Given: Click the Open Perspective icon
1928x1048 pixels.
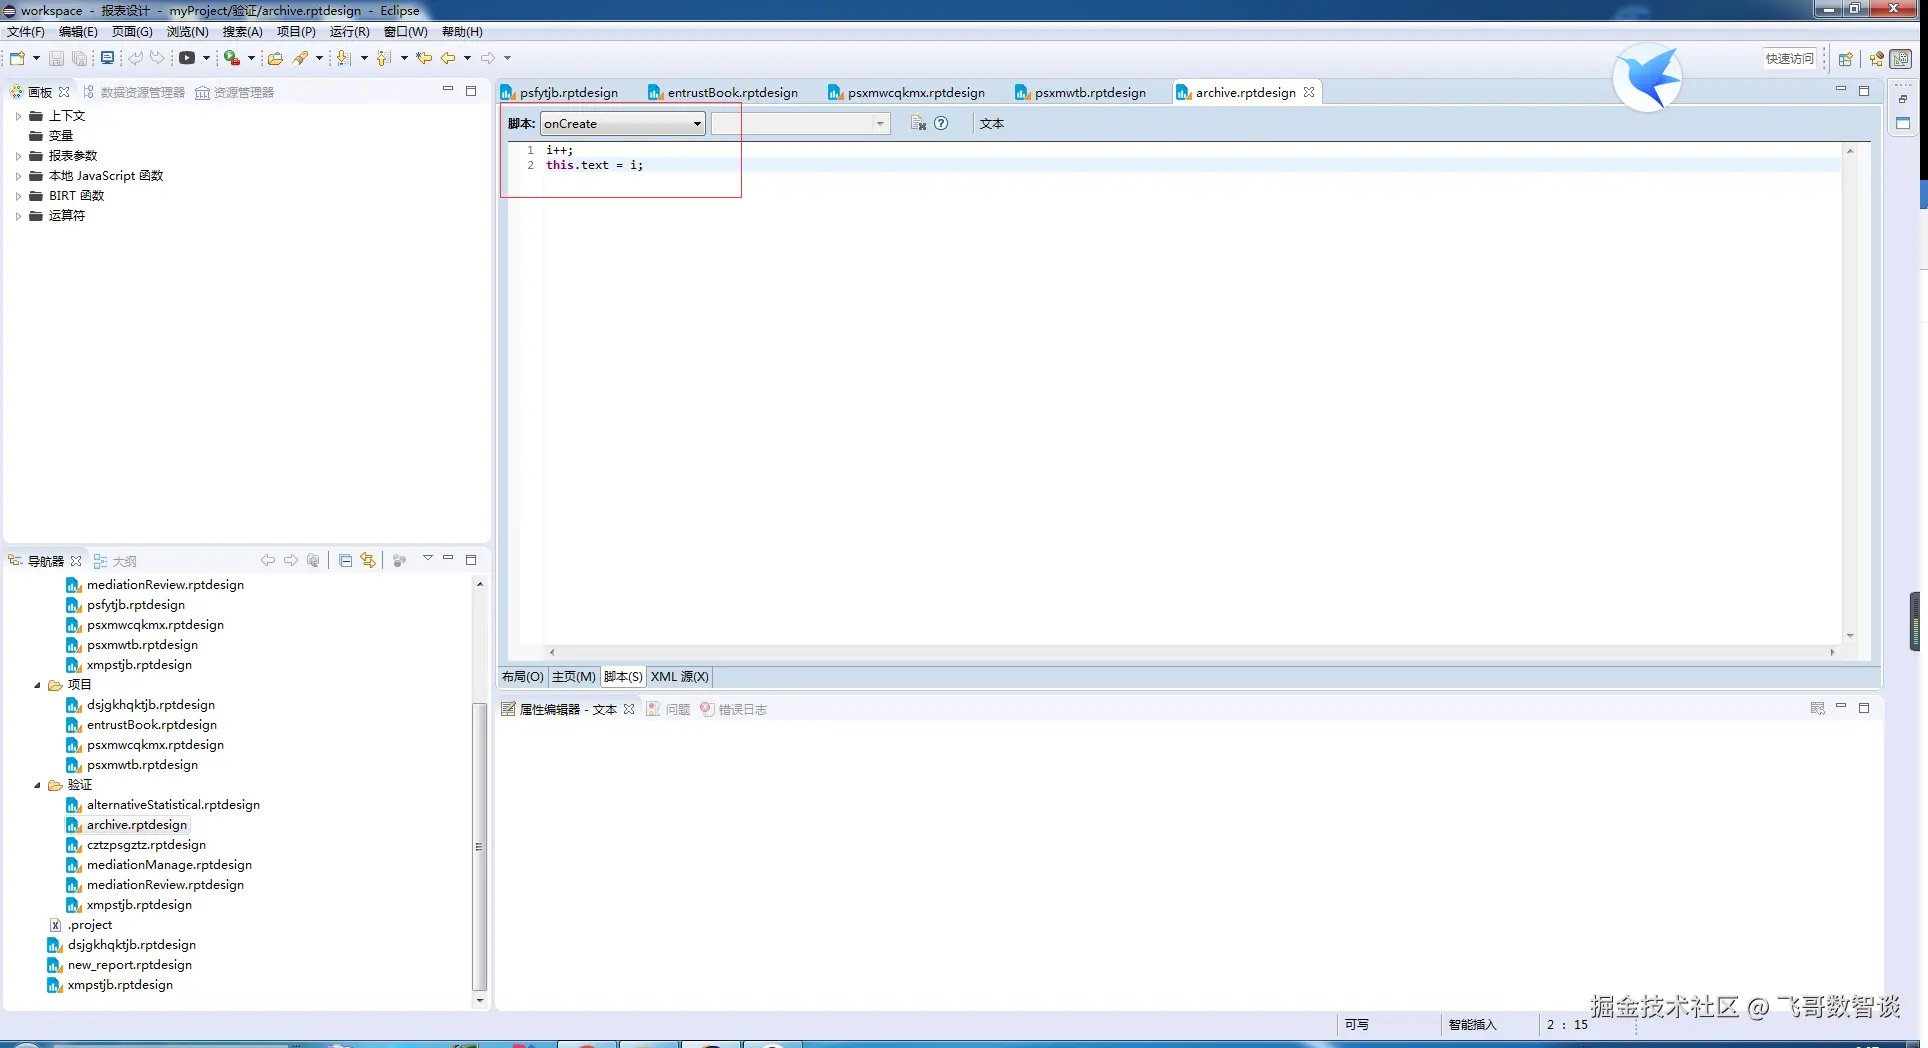Looking at the screenshot, I should [1846, 59].
